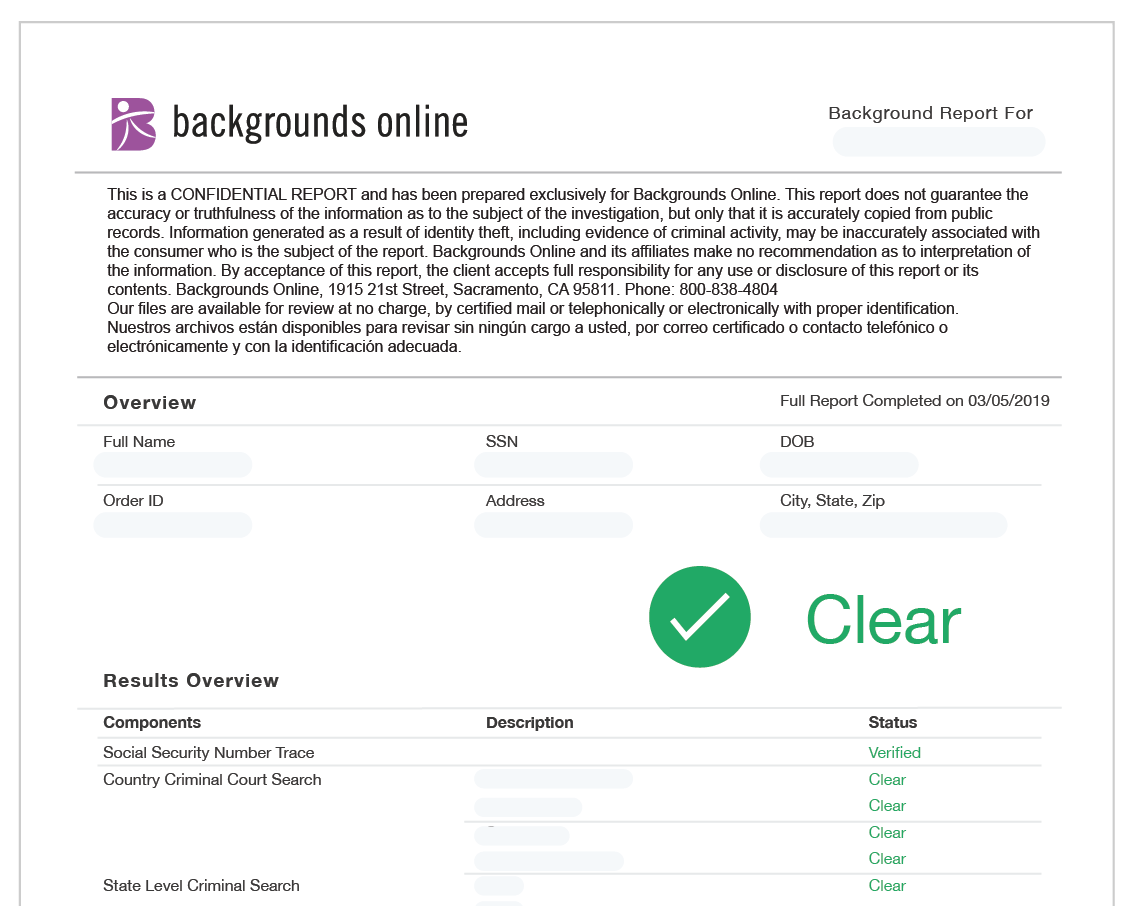The height and width of the screenshot is (906, 1140).
Task: Click the redacted DOB value
Action: [x=839, y=465]
